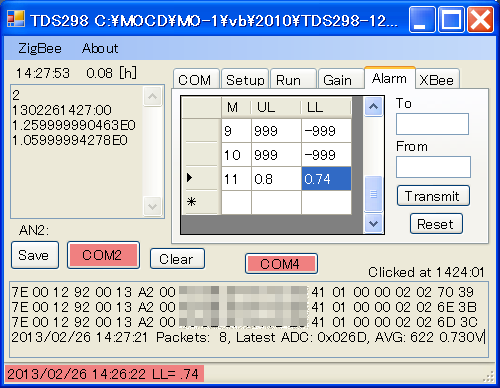Close the TDS298 window
The width and height of the screenshot is (500, 388).
point(480,20)
